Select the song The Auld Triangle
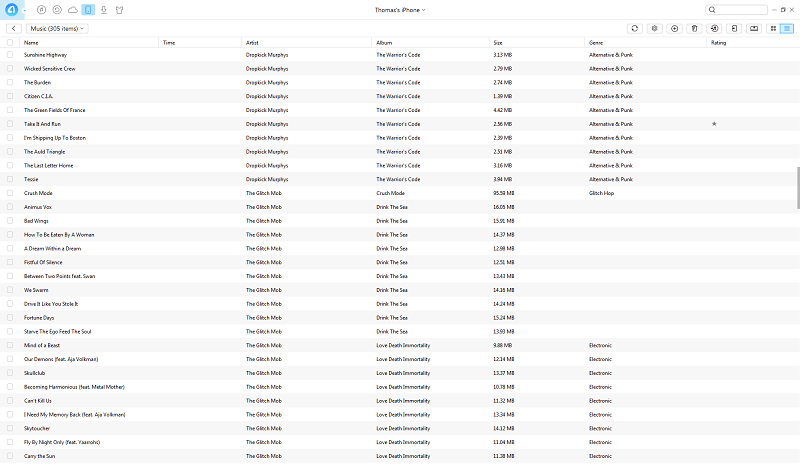Screen dimensions: 800x467 click(44, 152)
